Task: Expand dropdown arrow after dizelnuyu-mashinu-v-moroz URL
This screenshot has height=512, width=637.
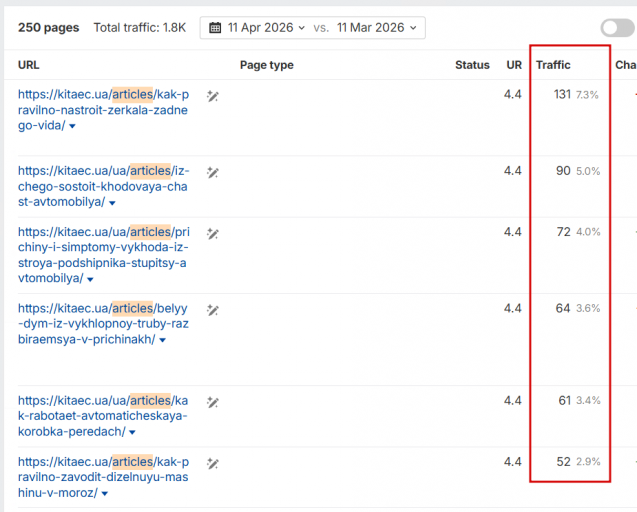Action: pos(104,494)
